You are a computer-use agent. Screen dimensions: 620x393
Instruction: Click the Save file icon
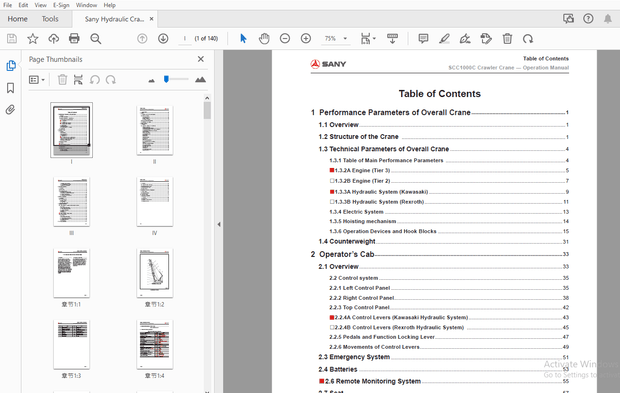(x=12, y=38)
